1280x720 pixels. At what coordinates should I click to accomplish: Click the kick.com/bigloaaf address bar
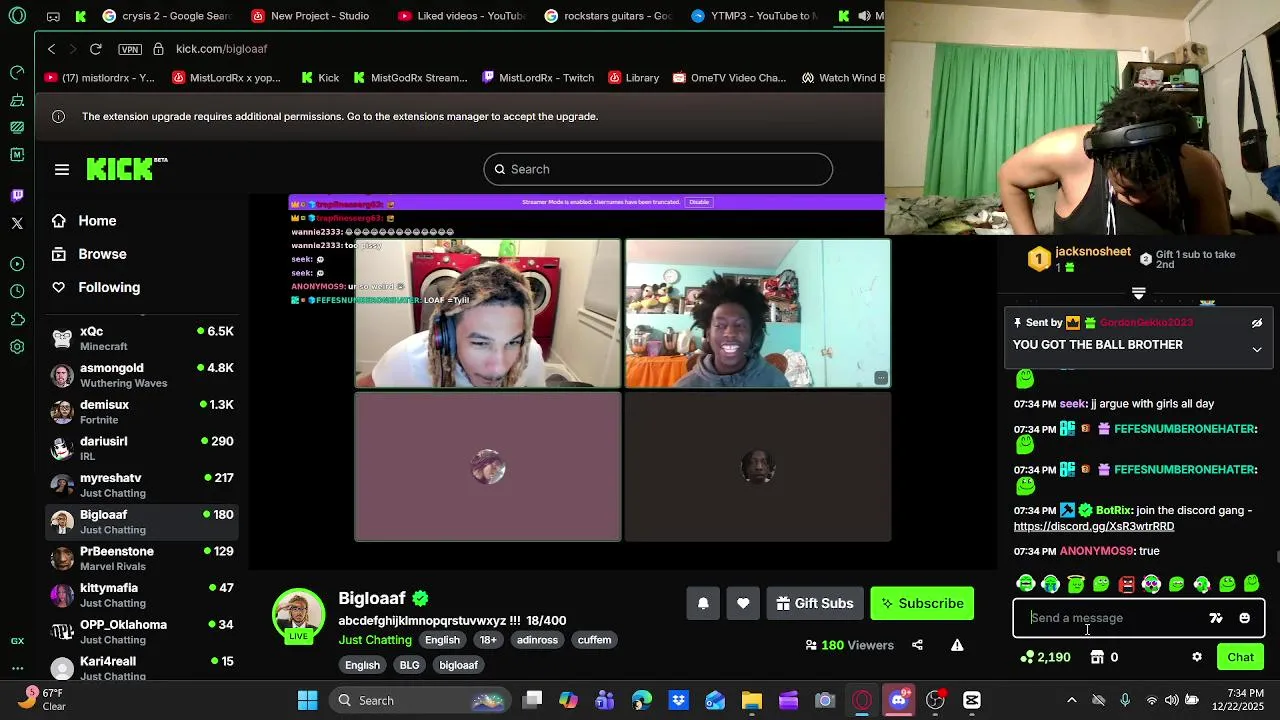[221, 49]
